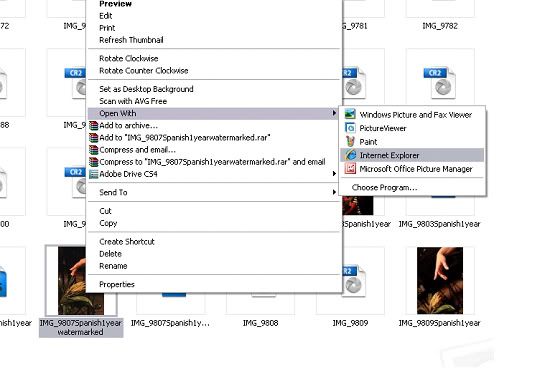
Task: Click WinRAR icon beside Compress and email
Action: click(93, 150)
